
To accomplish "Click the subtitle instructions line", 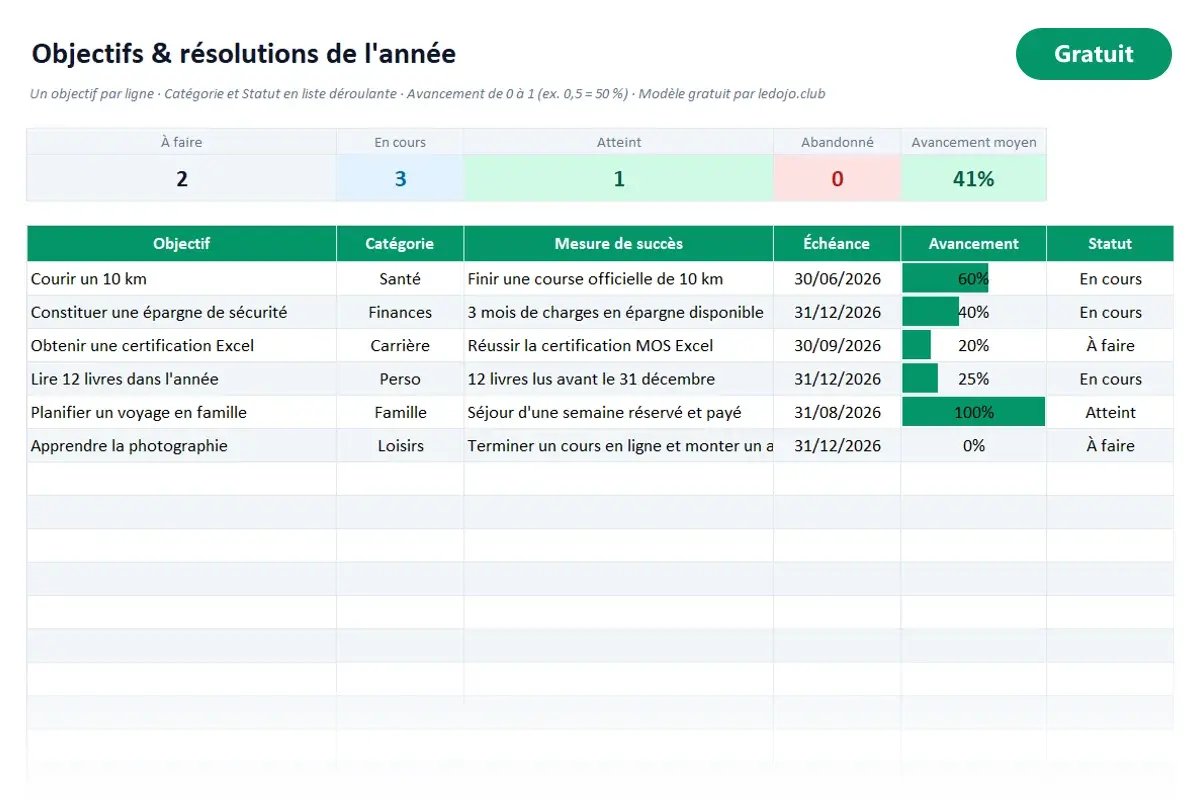I will pyautogui.click(x=428, y=94).
